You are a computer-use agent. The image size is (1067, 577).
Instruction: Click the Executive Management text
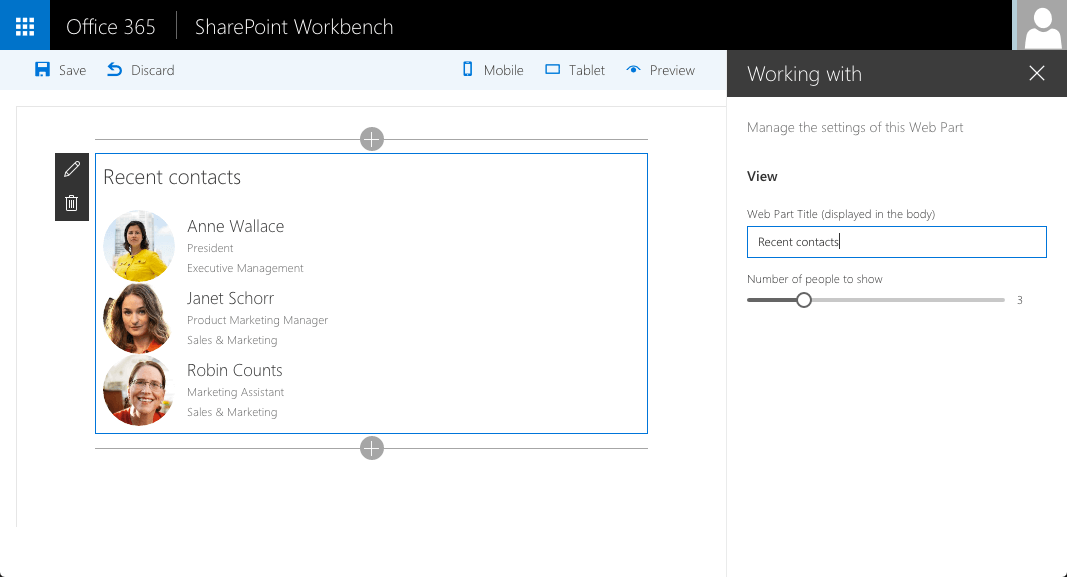click(245, 268)
